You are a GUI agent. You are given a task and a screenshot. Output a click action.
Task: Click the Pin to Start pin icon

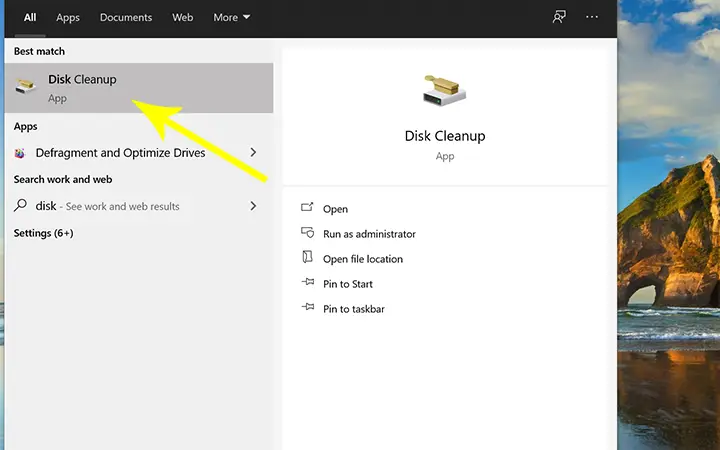pyautogui.click(x=308, y=281)
